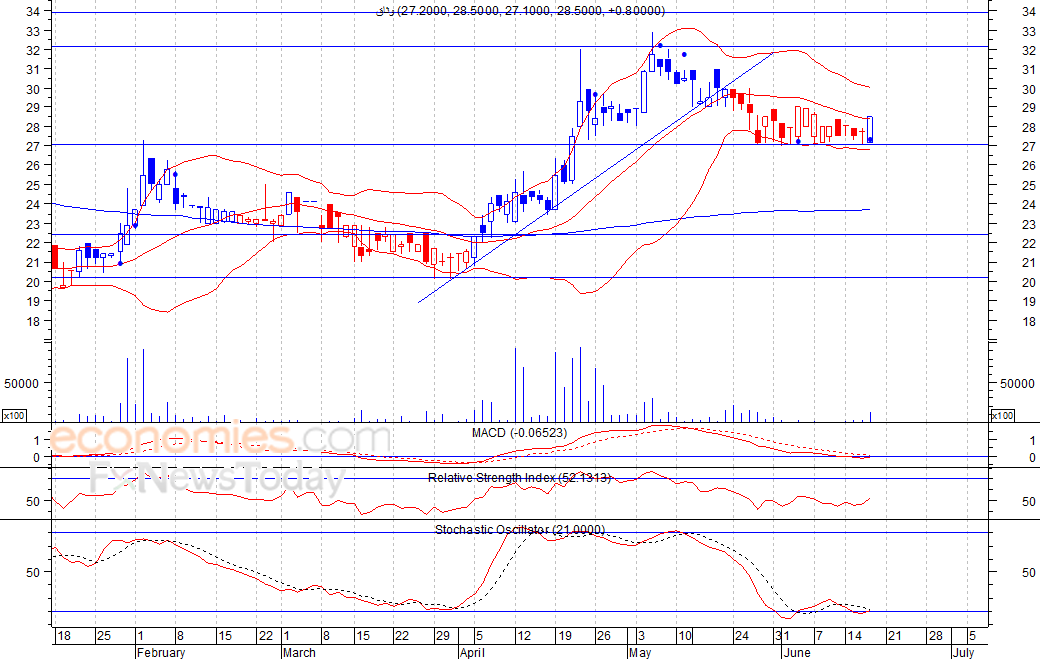Select the May month label on axis
Screen dimensions: 1040x659
tap(640, 652)
